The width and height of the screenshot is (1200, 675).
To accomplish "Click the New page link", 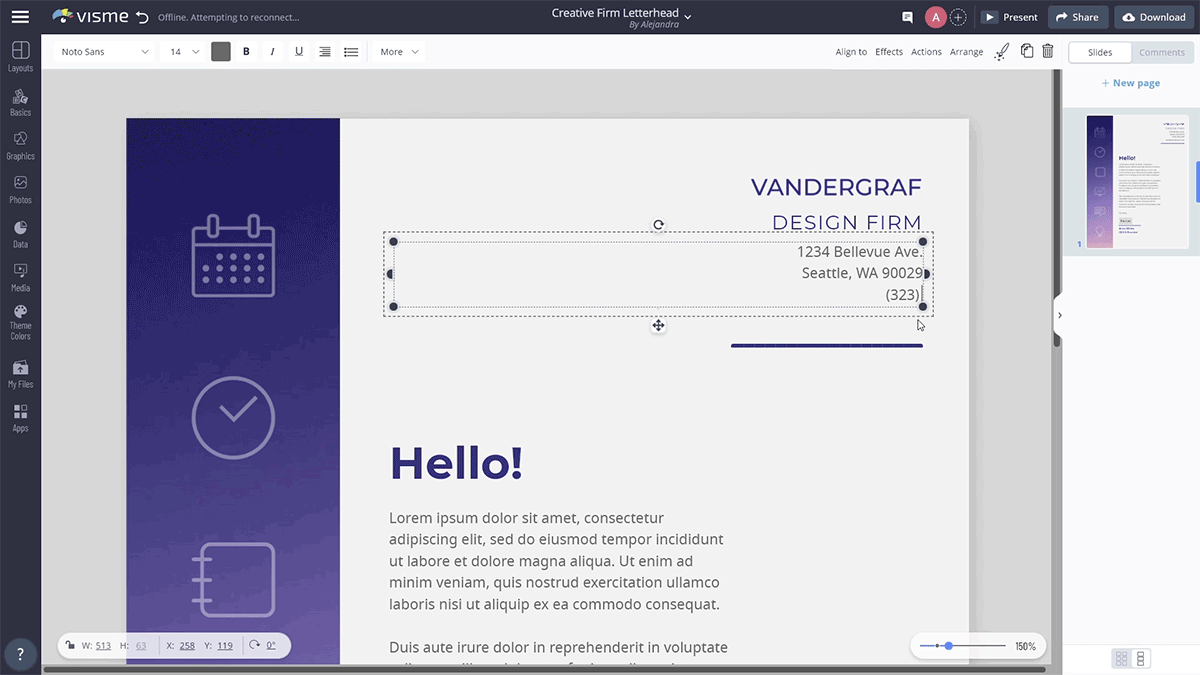I will coord(1130,83).
